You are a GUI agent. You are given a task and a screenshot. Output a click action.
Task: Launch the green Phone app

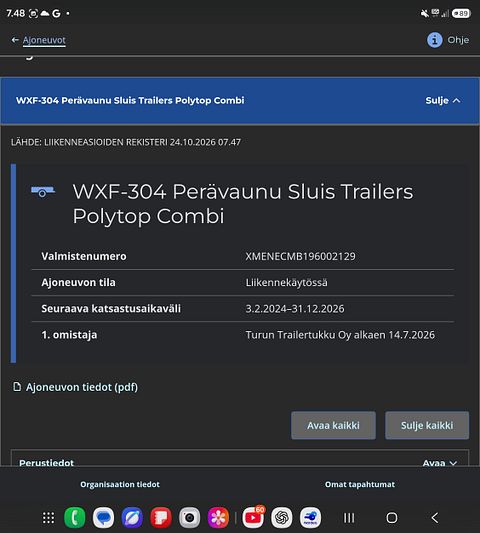[x=75, y=518]
